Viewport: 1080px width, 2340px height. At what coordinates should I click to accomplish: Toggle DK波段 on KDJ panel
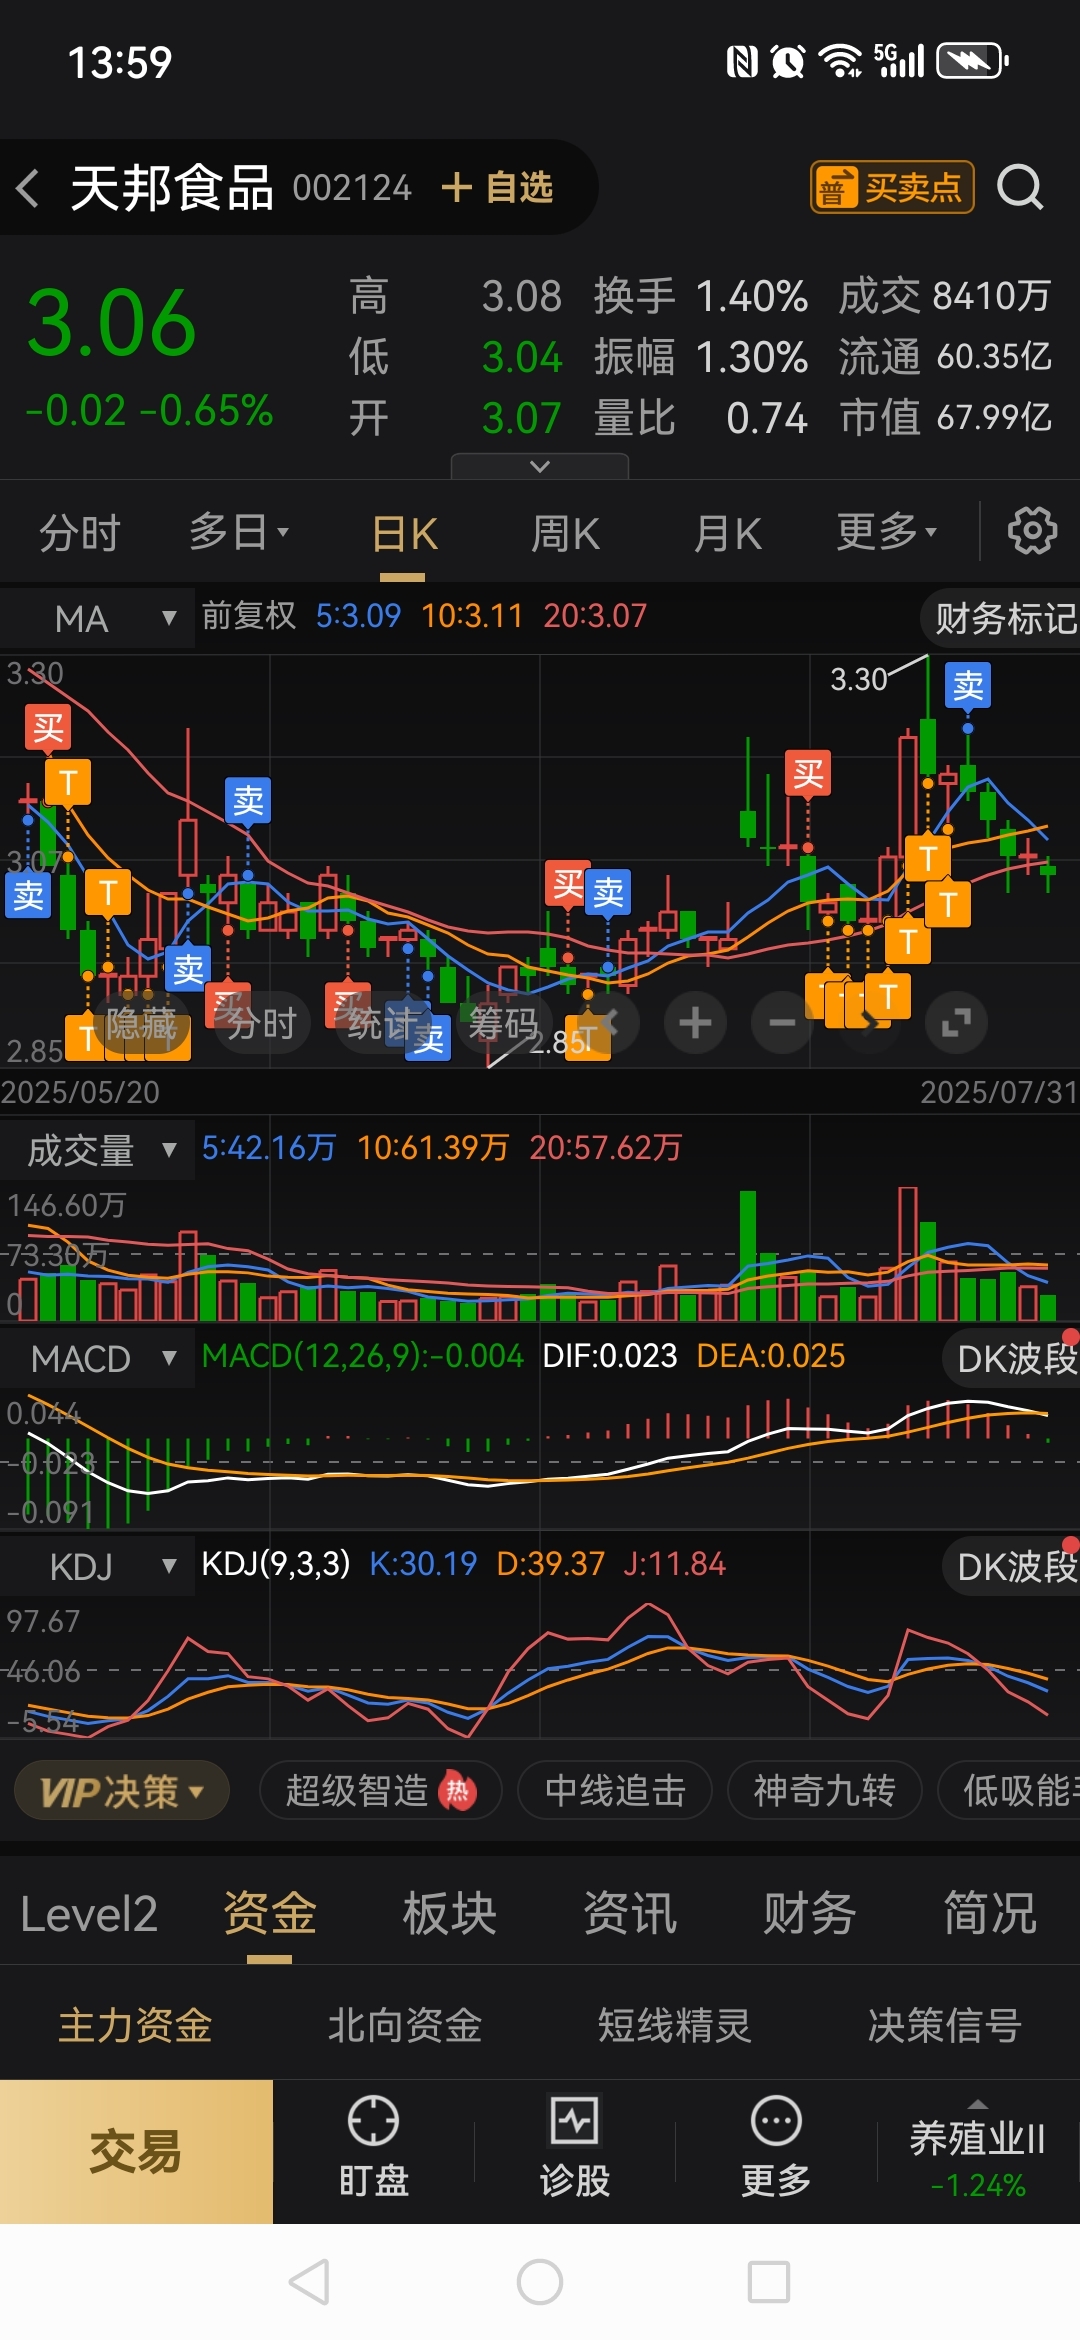(x=1013, y=1566)
